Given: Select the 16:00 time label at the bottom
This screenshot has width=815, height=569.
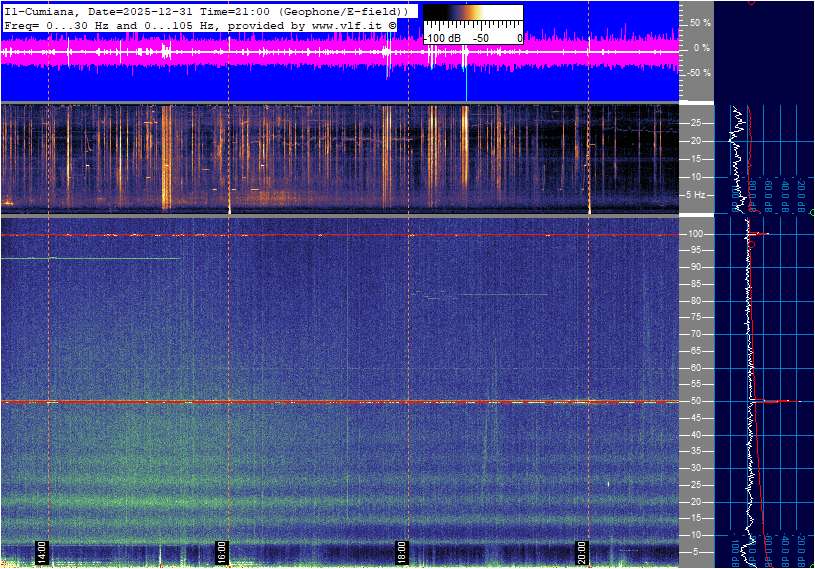Looking at the screenshot, I should (x=222, y=552).
